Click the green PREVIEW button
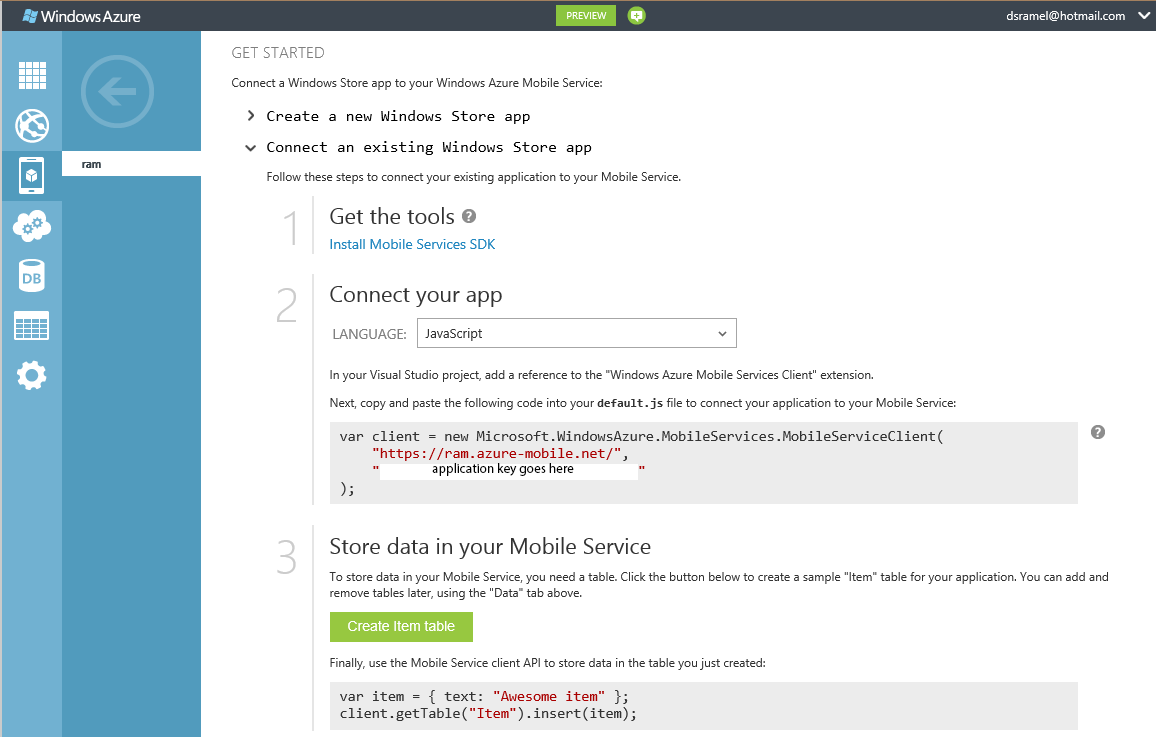The height and width of the screenshot is (737, 1156). click(586, 16)
